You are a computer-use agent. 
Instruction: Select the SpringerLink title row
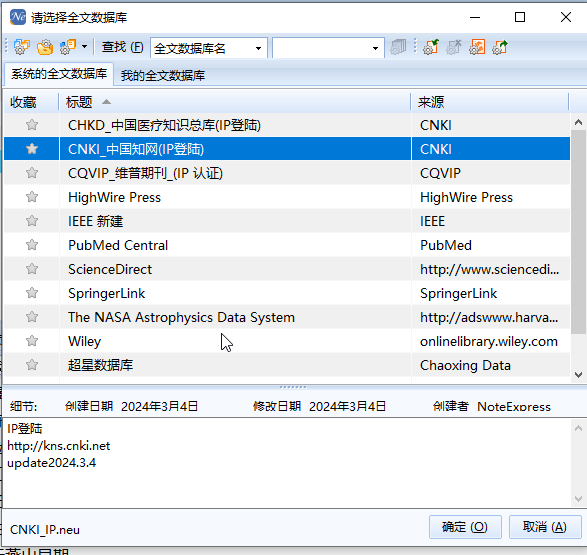(287, 293)
